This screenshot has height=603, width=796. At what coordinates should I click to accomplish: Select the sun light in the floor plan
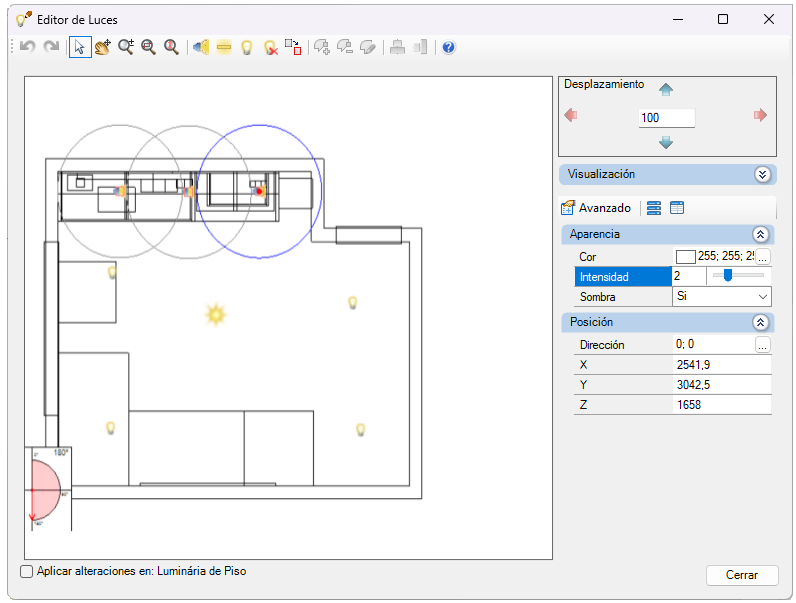pos(215,314)
